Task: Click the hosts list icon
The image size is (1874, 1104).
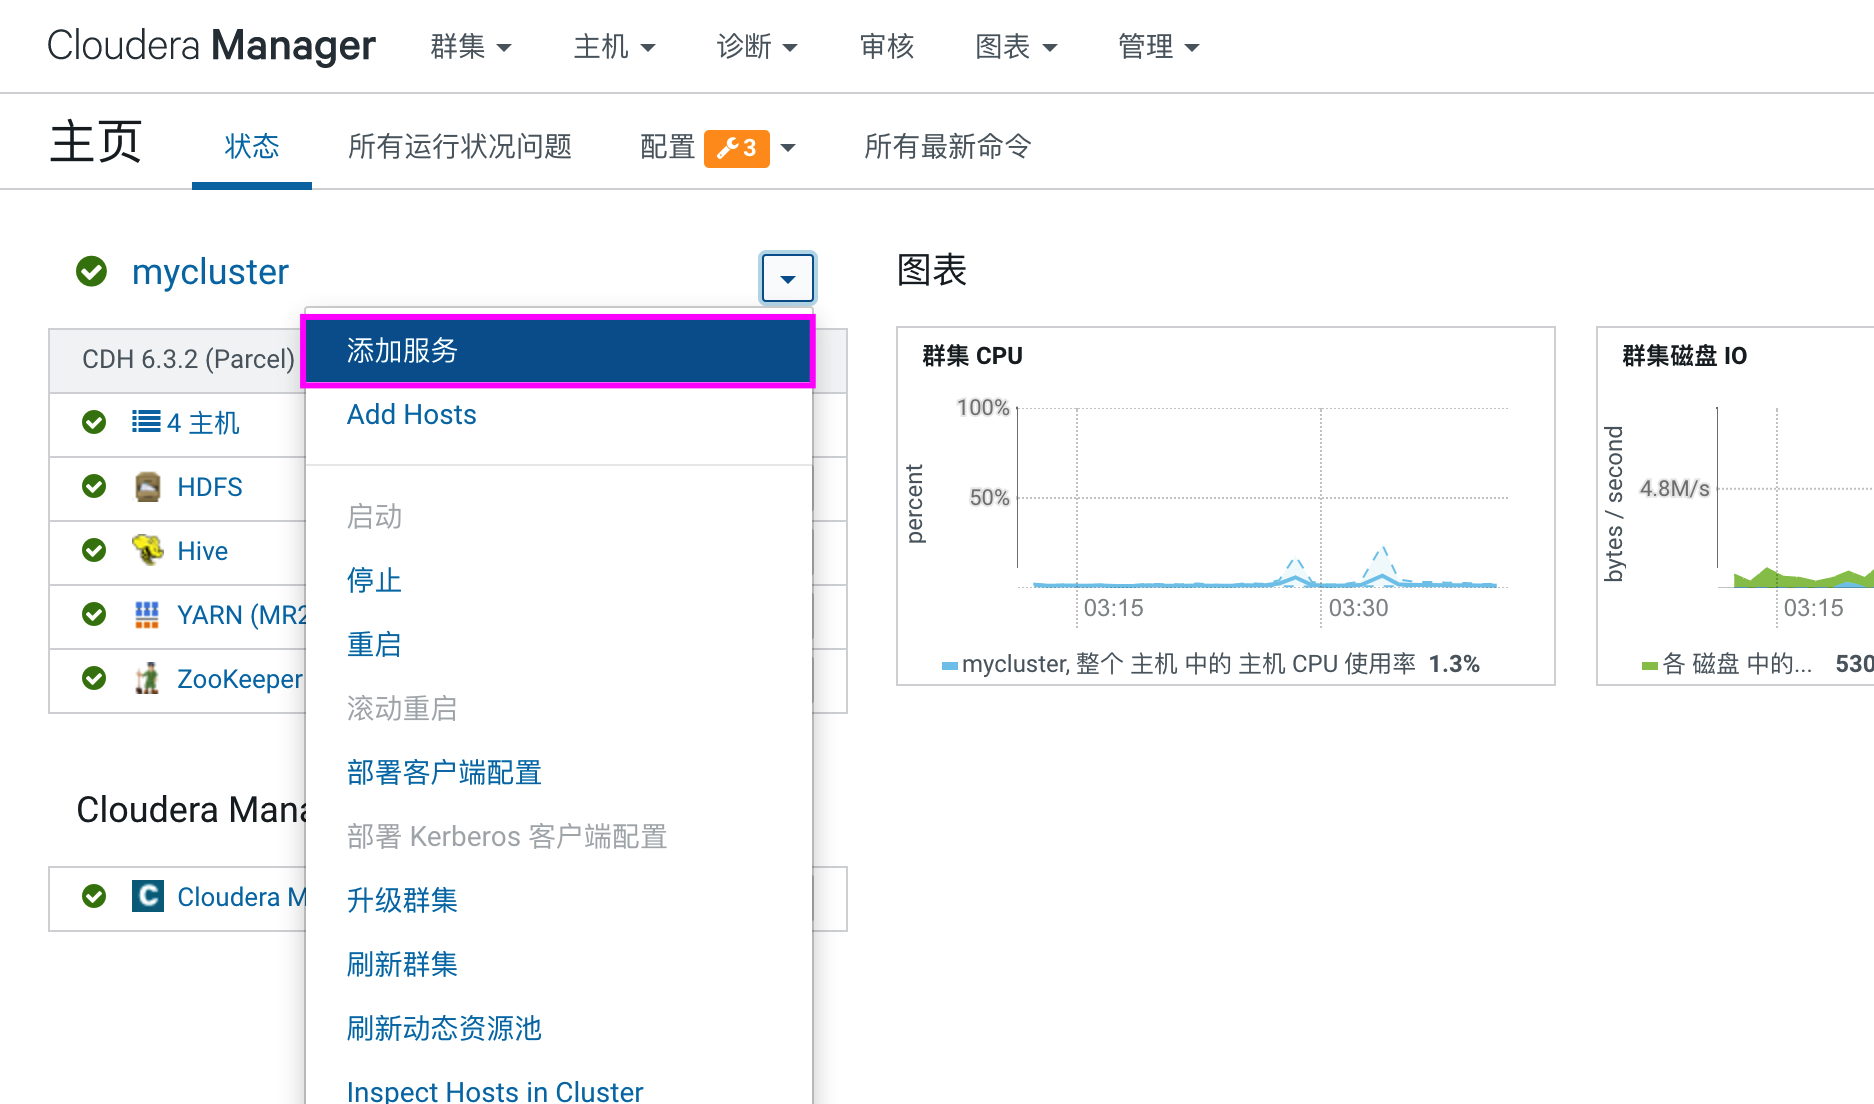Action: (146, 422)
